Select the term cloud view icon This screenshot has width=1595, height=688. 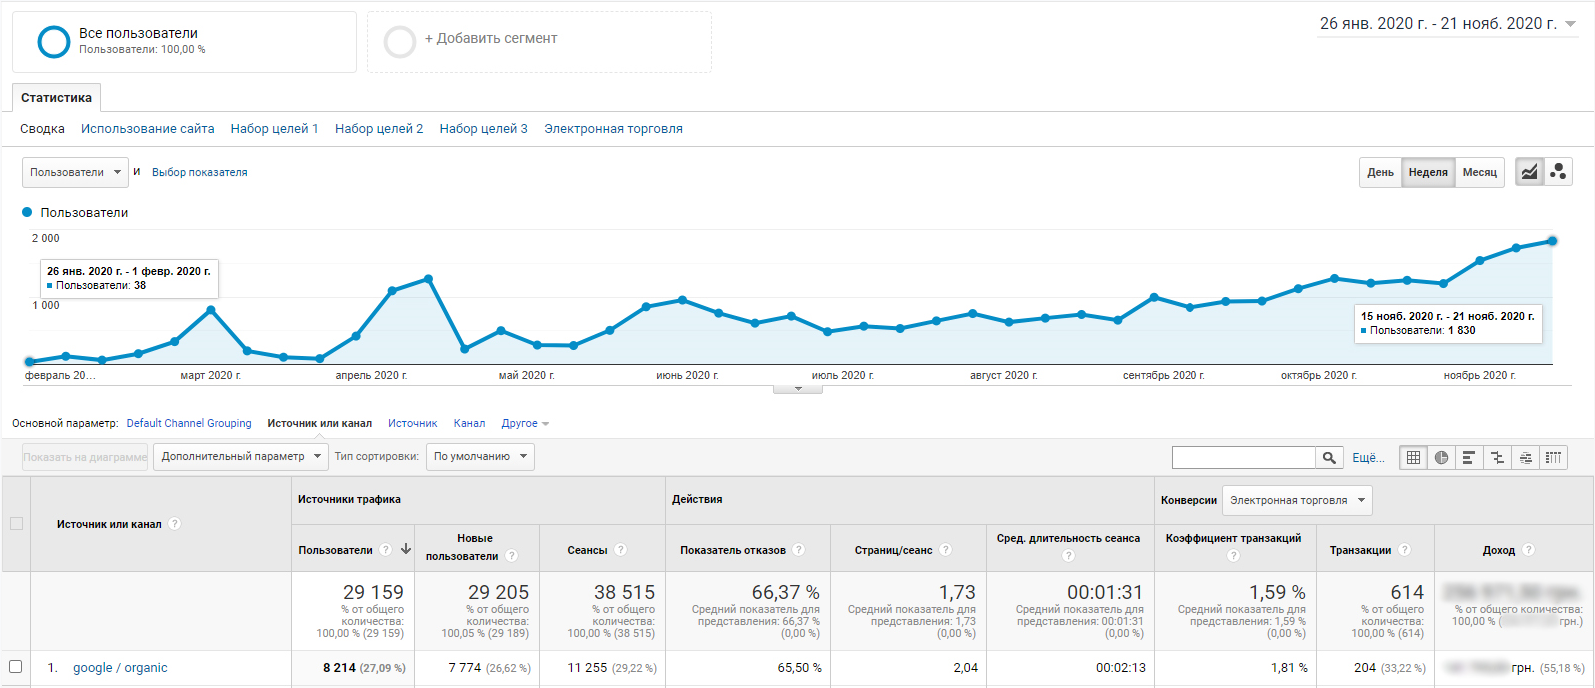[x=1525, y=457]
